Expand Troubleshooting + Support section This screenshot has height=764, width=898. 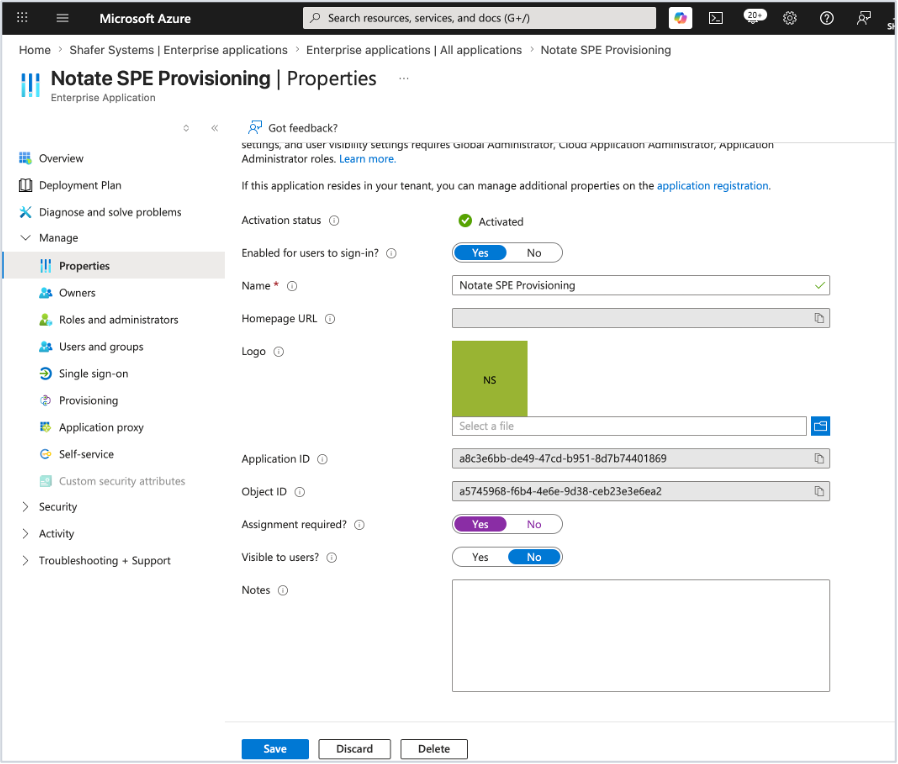point(25,561)
